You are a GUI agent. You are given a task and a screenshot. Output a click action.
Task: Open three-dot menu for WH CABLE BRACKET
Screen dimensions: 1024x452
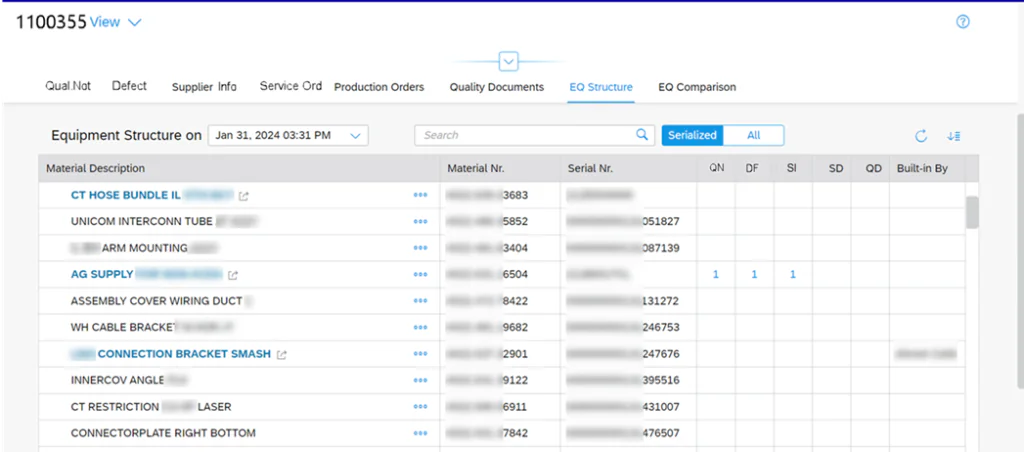(421, 327)
